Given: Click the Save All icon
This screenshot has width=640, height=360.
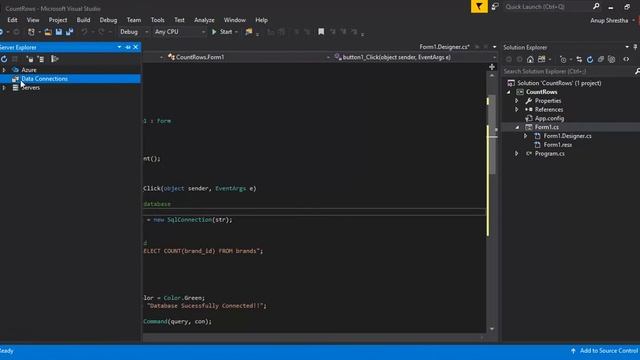Looking at the screenshot, I should pyautogui.click(x=69, y=32).
